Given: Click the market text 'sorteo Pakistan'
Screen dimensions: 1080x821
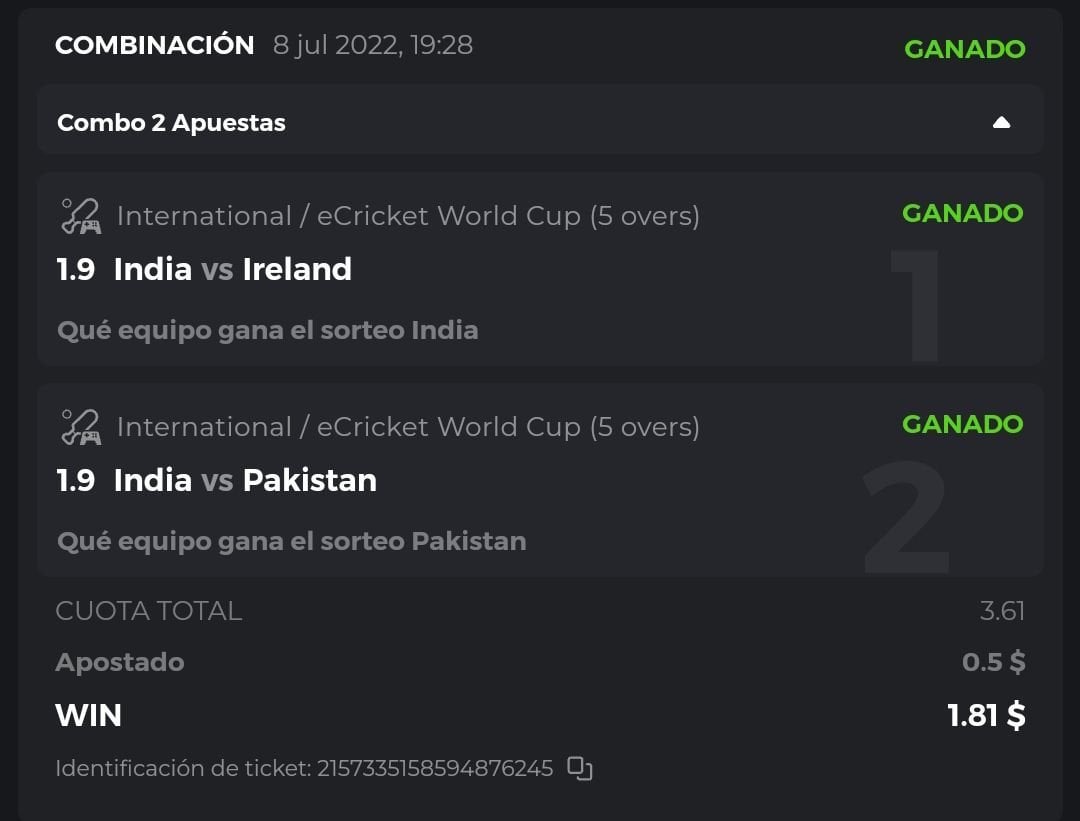Looking at the screenshot, I should 292,541.
